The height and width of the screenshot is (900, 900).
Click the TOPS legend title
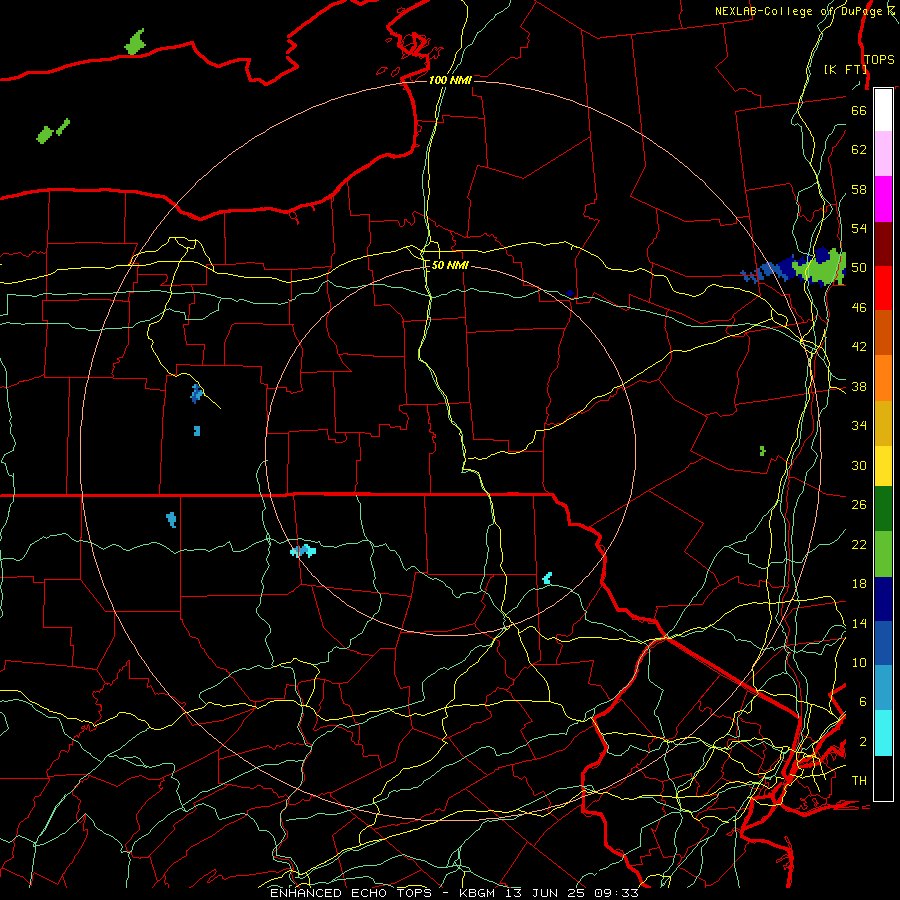(879, 60)
